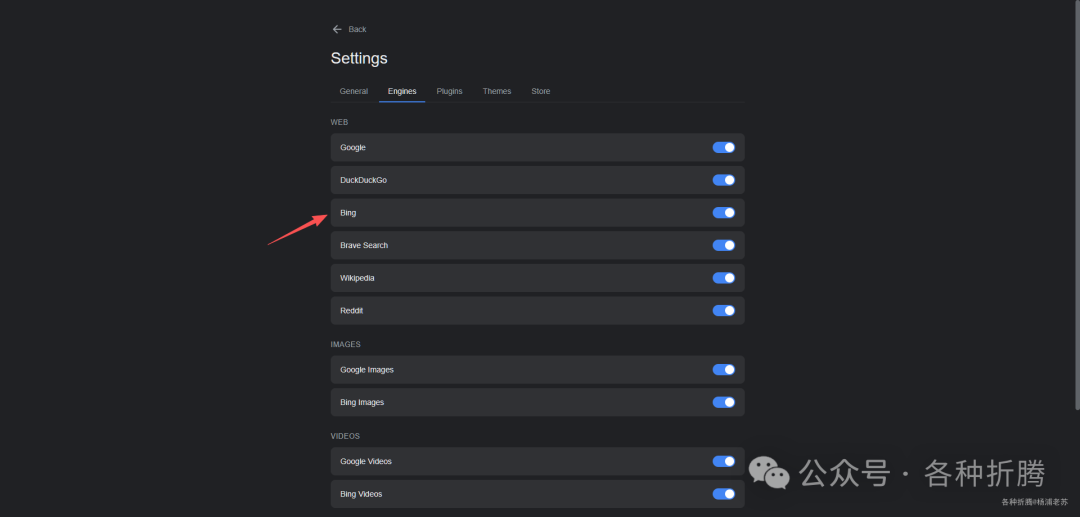Click the Back link text

pyautogui.click(x=358, y=29)
